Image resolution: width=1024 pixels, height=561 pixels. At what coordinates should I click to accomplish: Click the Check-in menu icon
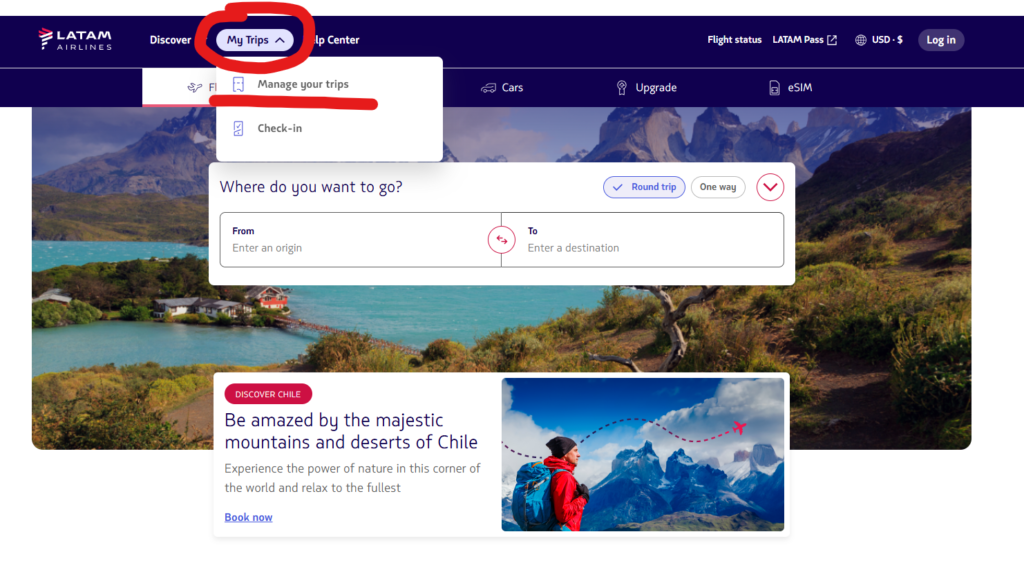click(238, 128)
